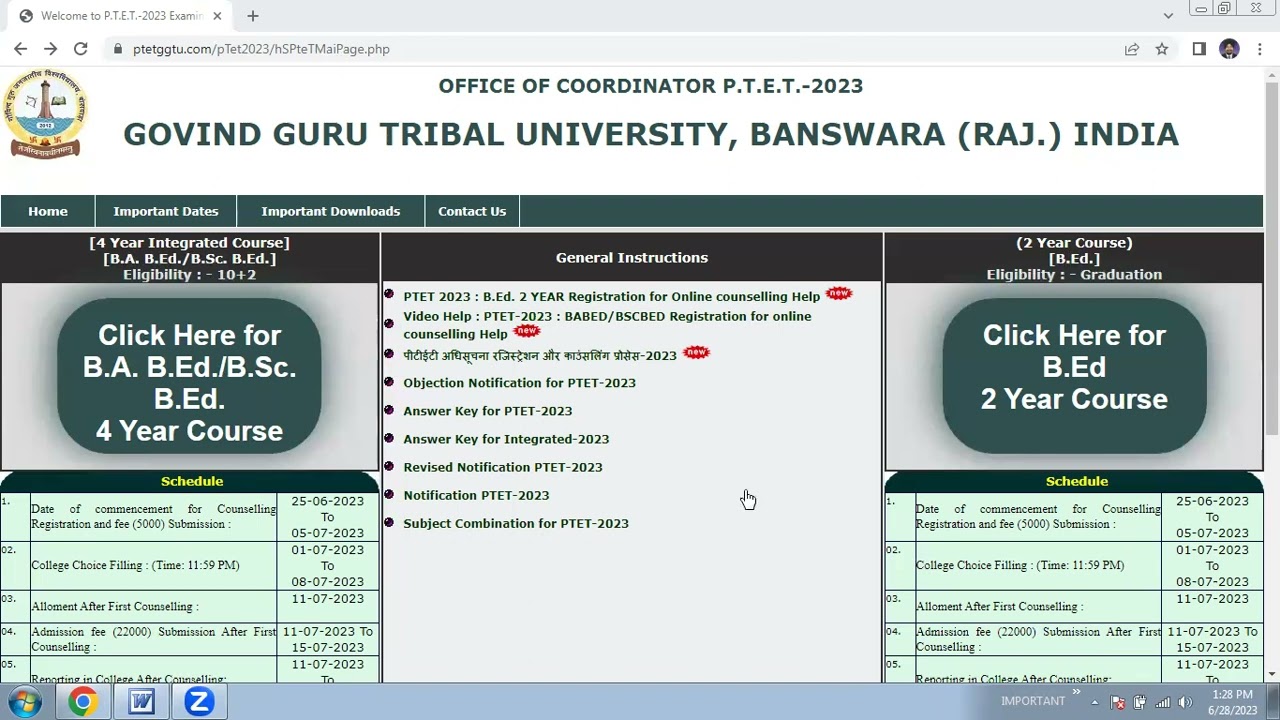This screenshot has height=720, width=1280.
Task: Open Revised Notification PTET-2023
Action: tap(503, 467)
